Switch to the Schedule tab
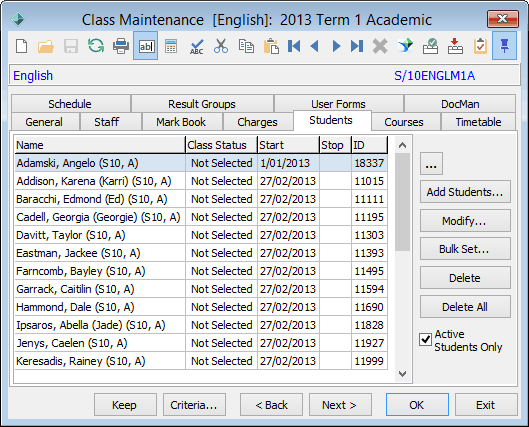This screenshot has height=427, width=529. (x=70, y=104)
